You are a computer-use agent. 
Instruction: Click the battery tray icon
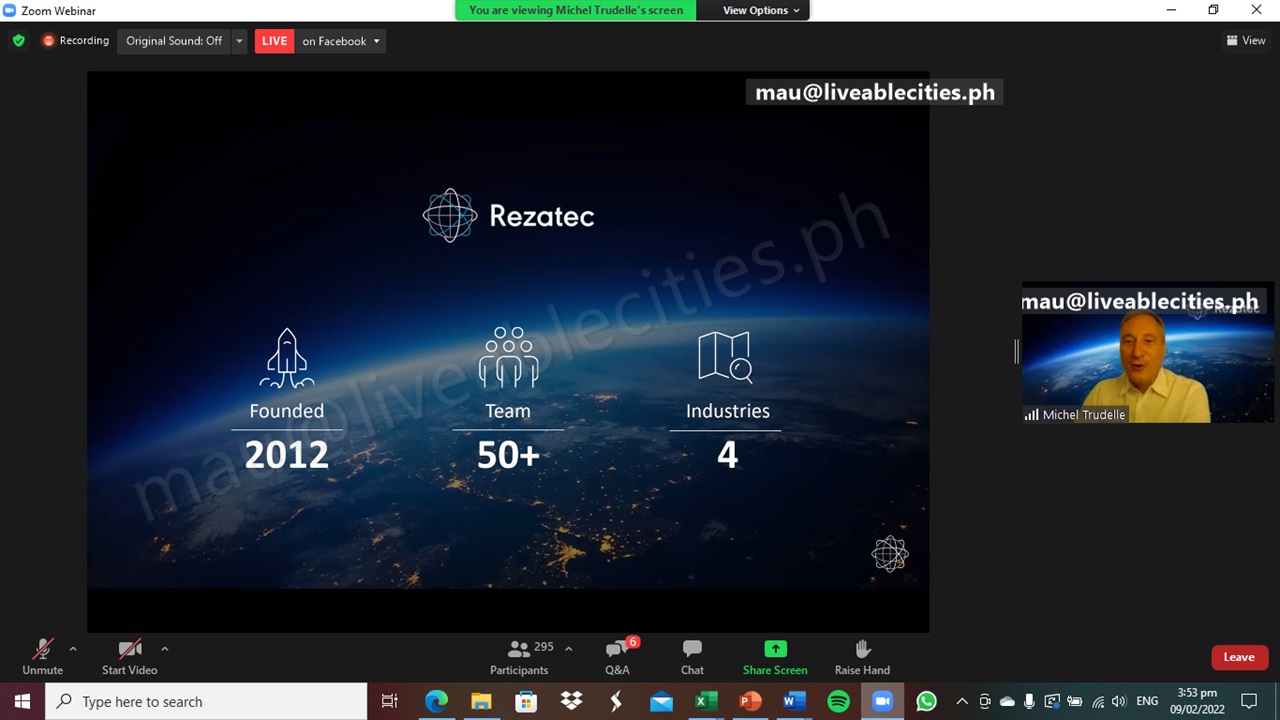[1075, 701]
